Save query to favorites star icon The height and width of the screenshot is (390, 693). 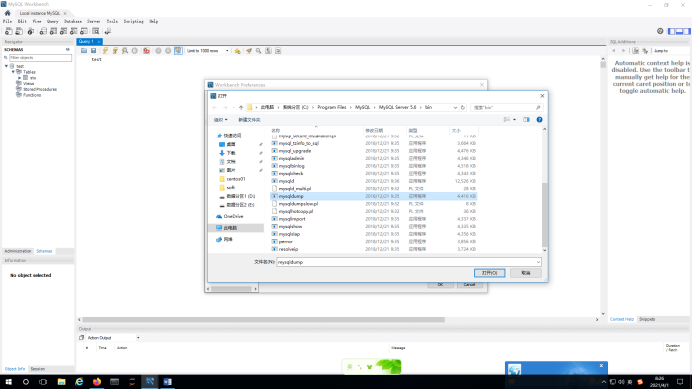click(237, 51)
